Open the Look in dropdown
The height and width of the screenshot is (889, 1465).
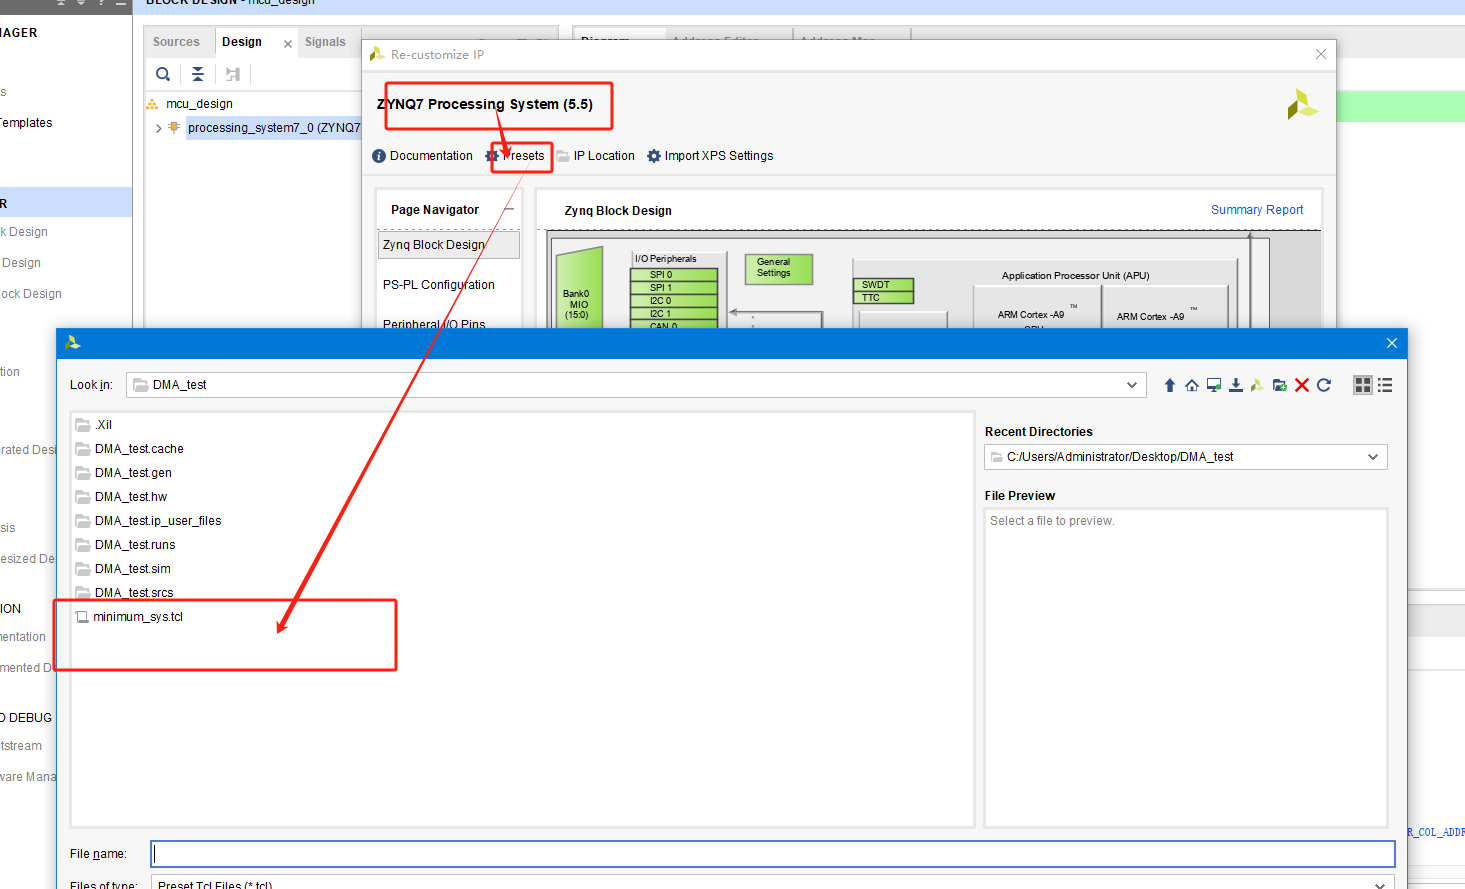tap(1132, 385)
